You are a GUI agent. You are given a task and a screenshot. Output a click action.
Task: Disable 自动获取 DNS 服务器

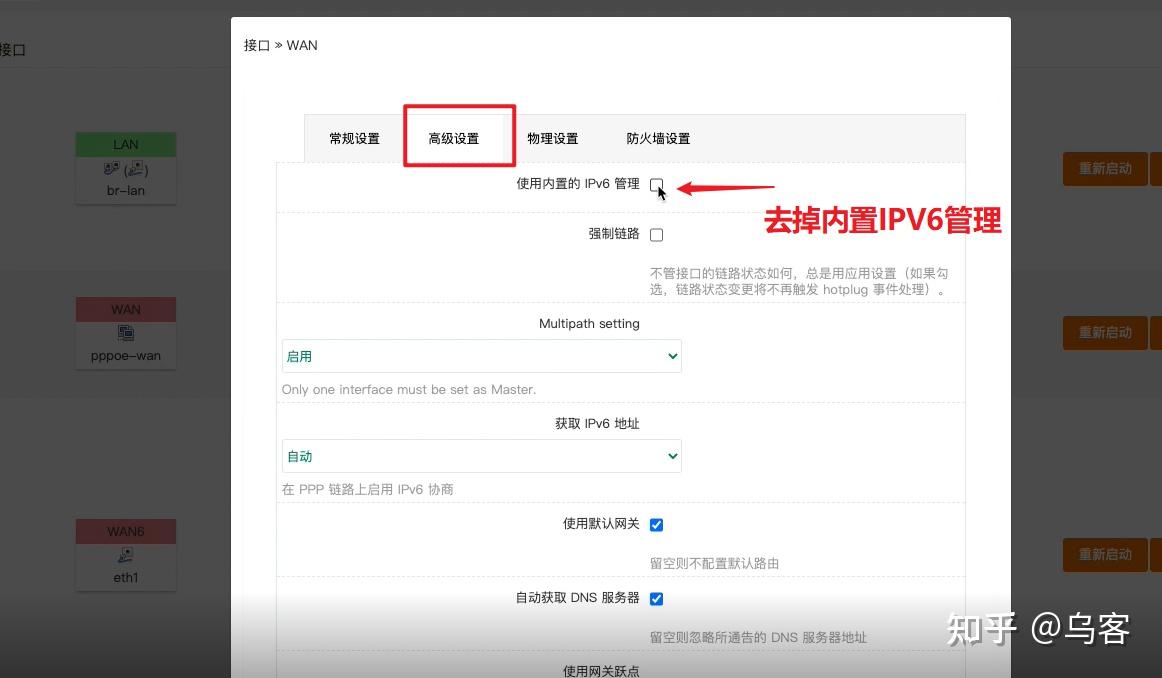[x=656, y=598]
